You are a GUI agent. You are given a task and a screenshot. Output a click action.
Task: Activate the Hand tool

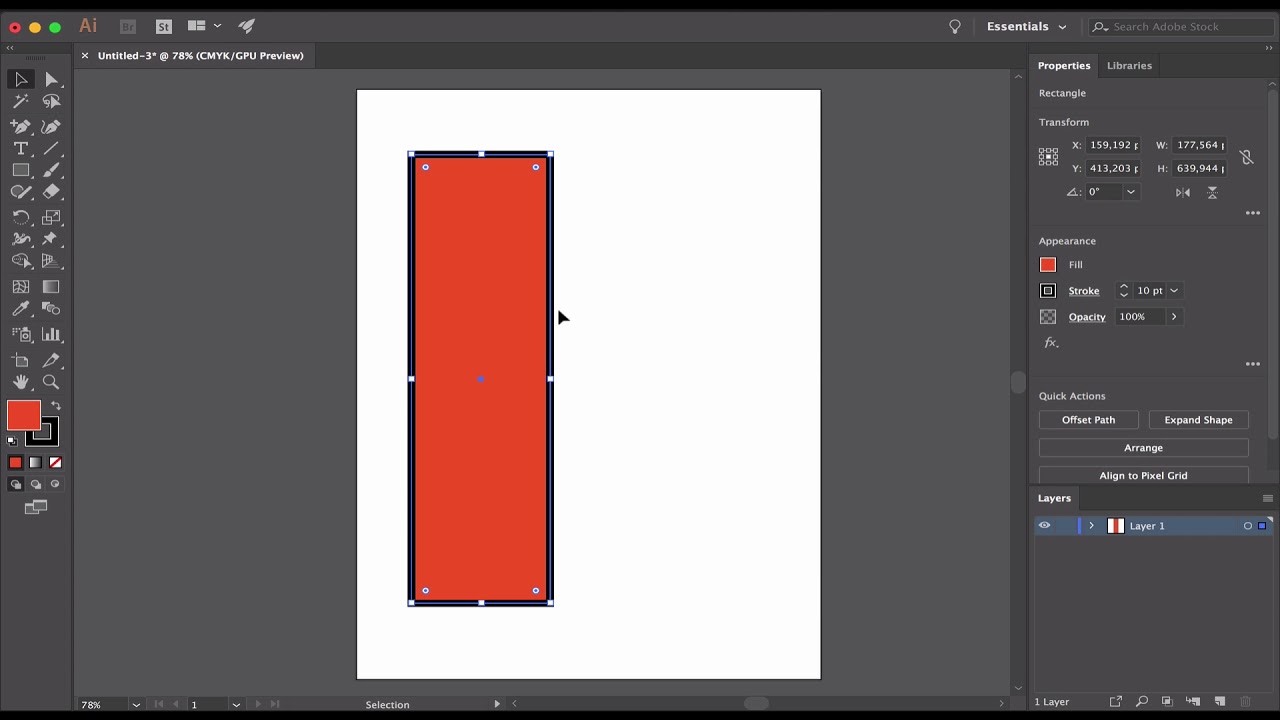tap(21, 382)
